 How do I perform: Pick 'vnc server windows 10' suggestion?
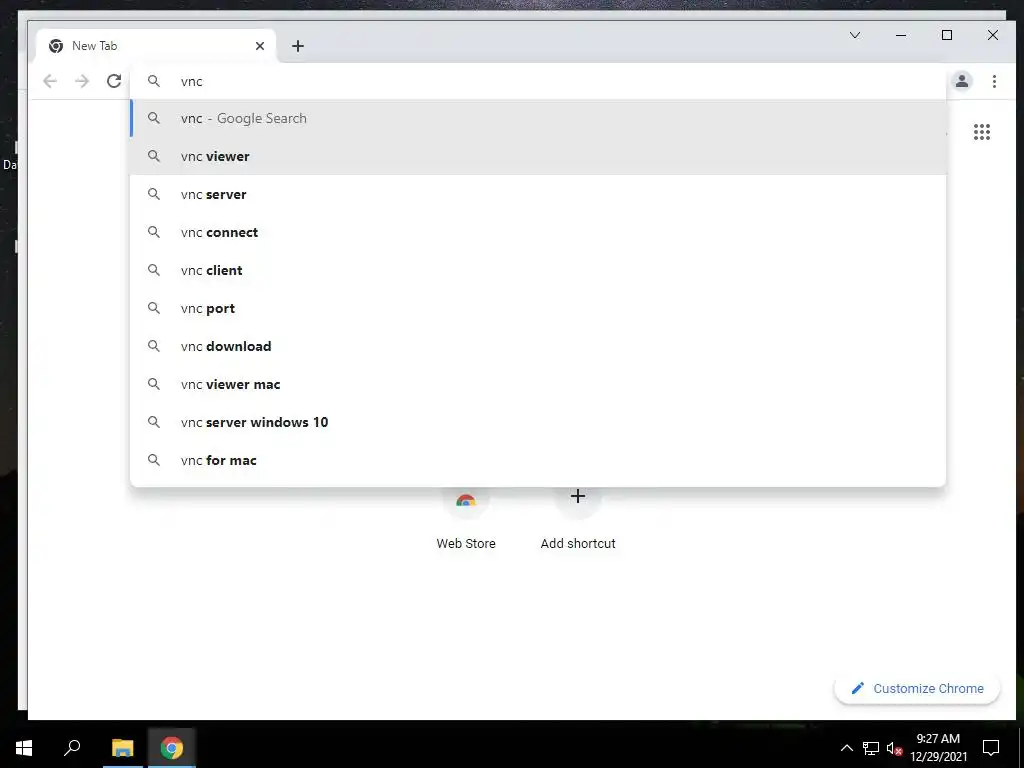point(538,422)
